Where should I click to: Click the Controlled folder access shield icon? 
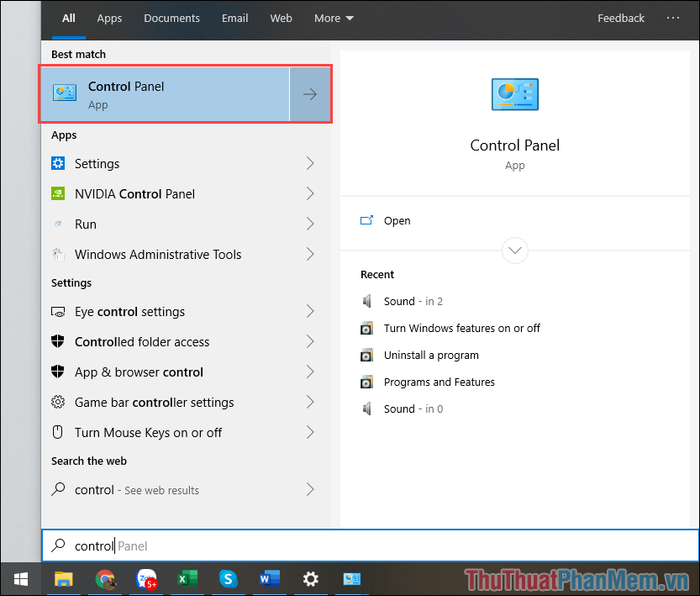pyautogui.click(x=58, y=342)
